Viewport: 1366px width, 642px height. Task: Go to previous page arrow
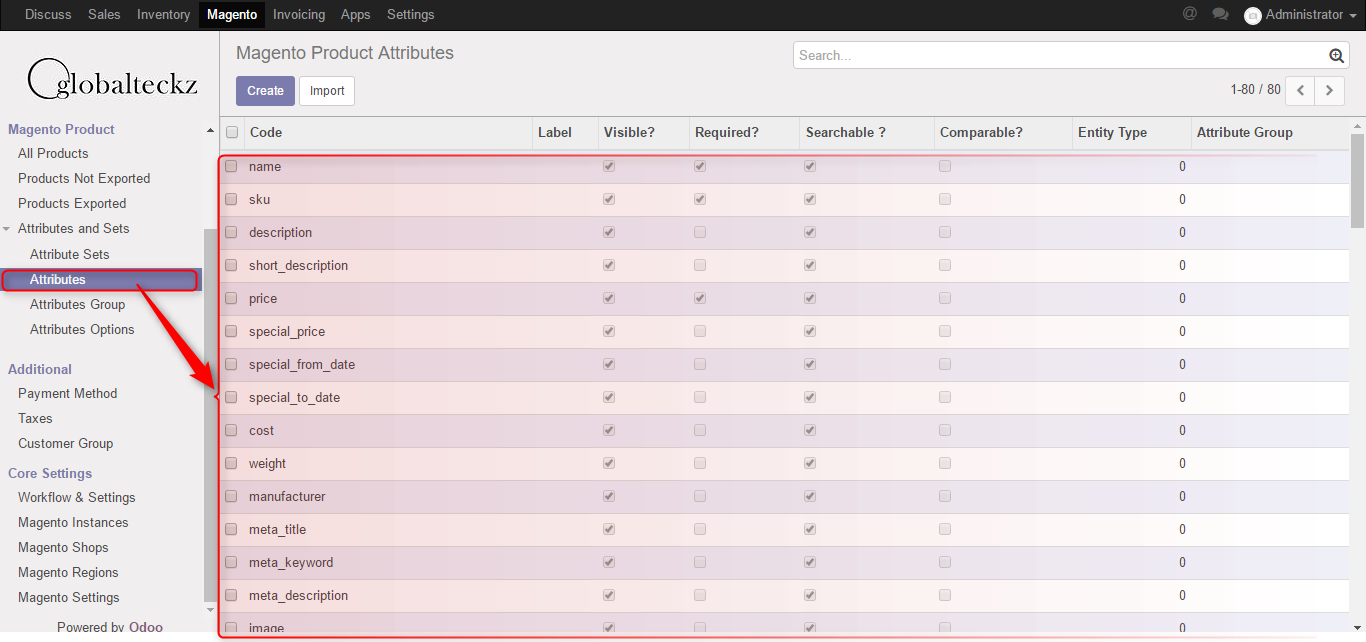pyautogui.click(x=1300, y=90)
